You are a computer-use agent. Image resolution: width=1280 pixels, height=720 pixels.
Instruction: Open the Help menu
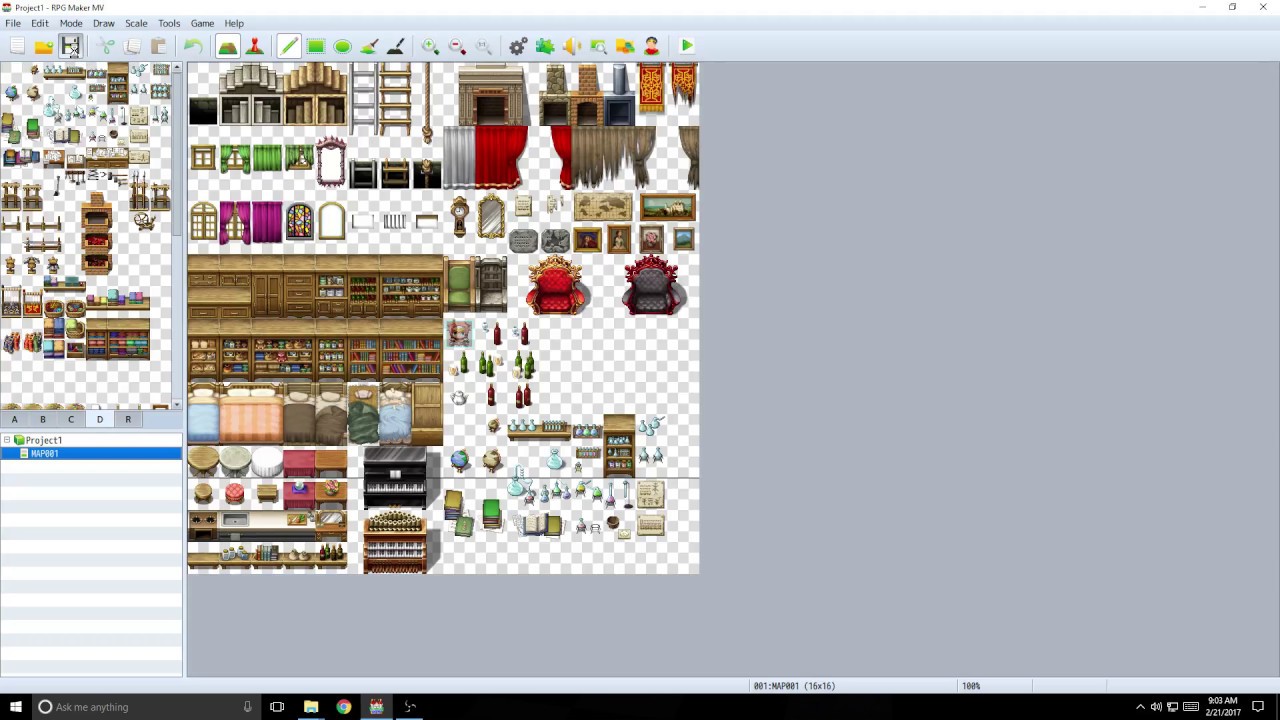pyautogui.click(x=234, y=23)
